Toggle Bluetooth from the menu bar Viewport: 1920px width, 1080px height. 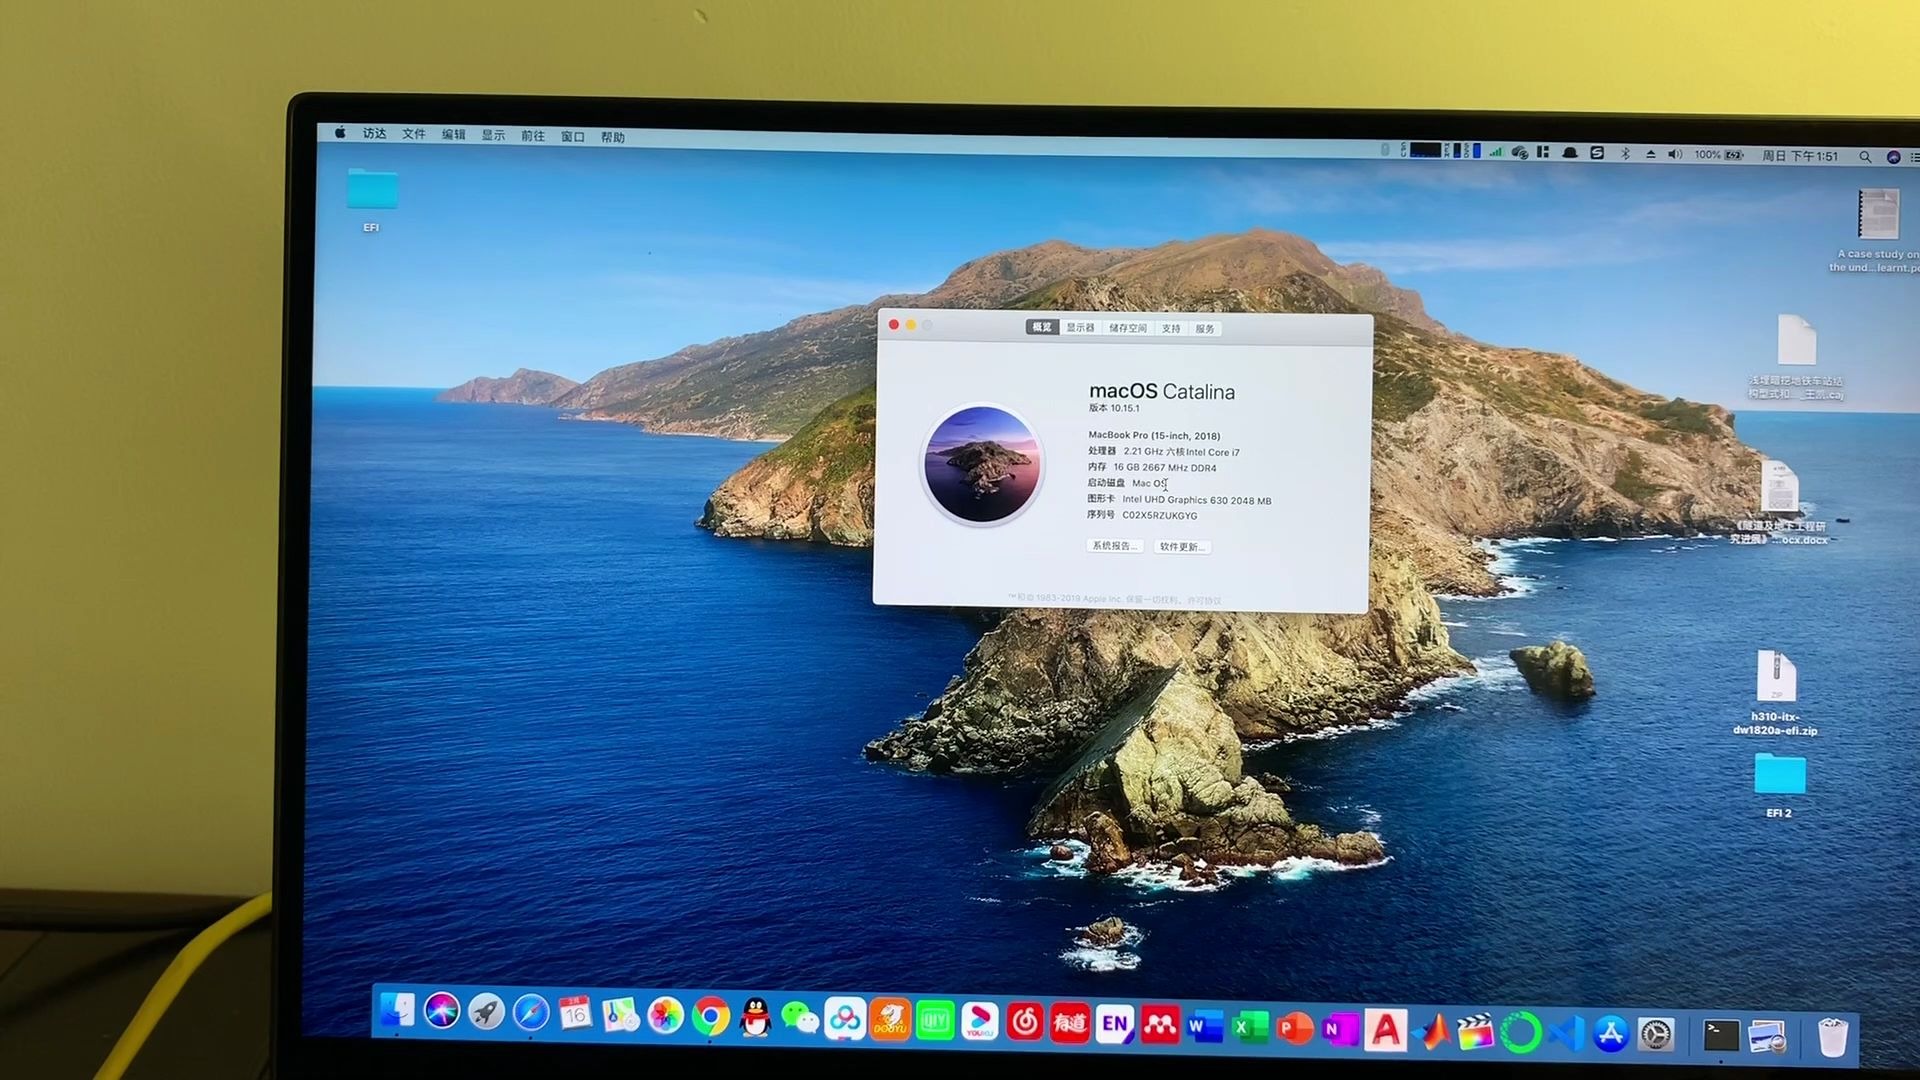coord(1626,155)
